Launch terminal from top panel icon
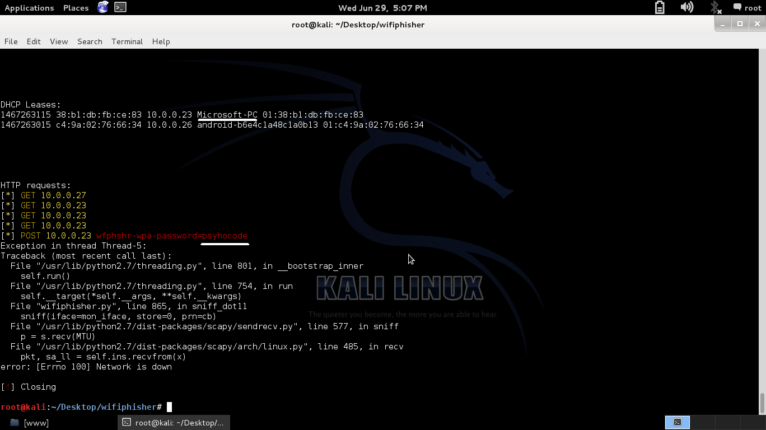The image size is (766, 430). (120, 7)
